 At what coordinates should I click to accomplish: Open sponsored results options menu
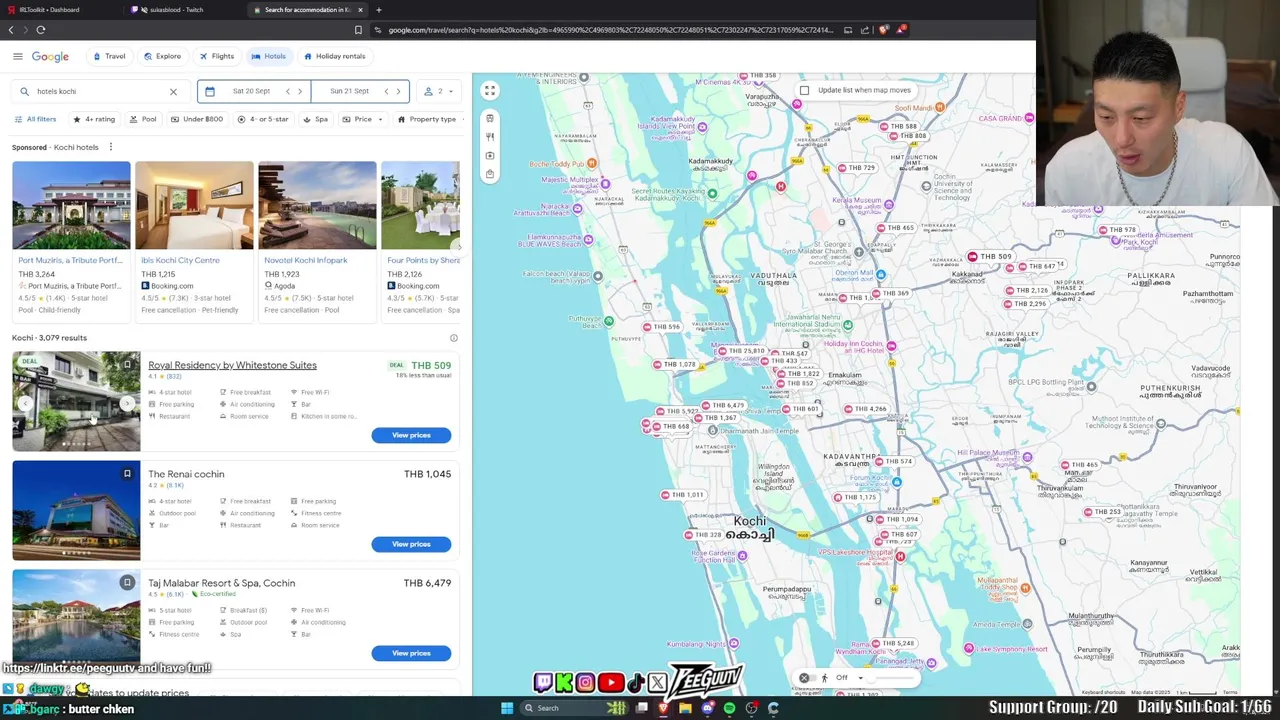click(x=111, y=147)
